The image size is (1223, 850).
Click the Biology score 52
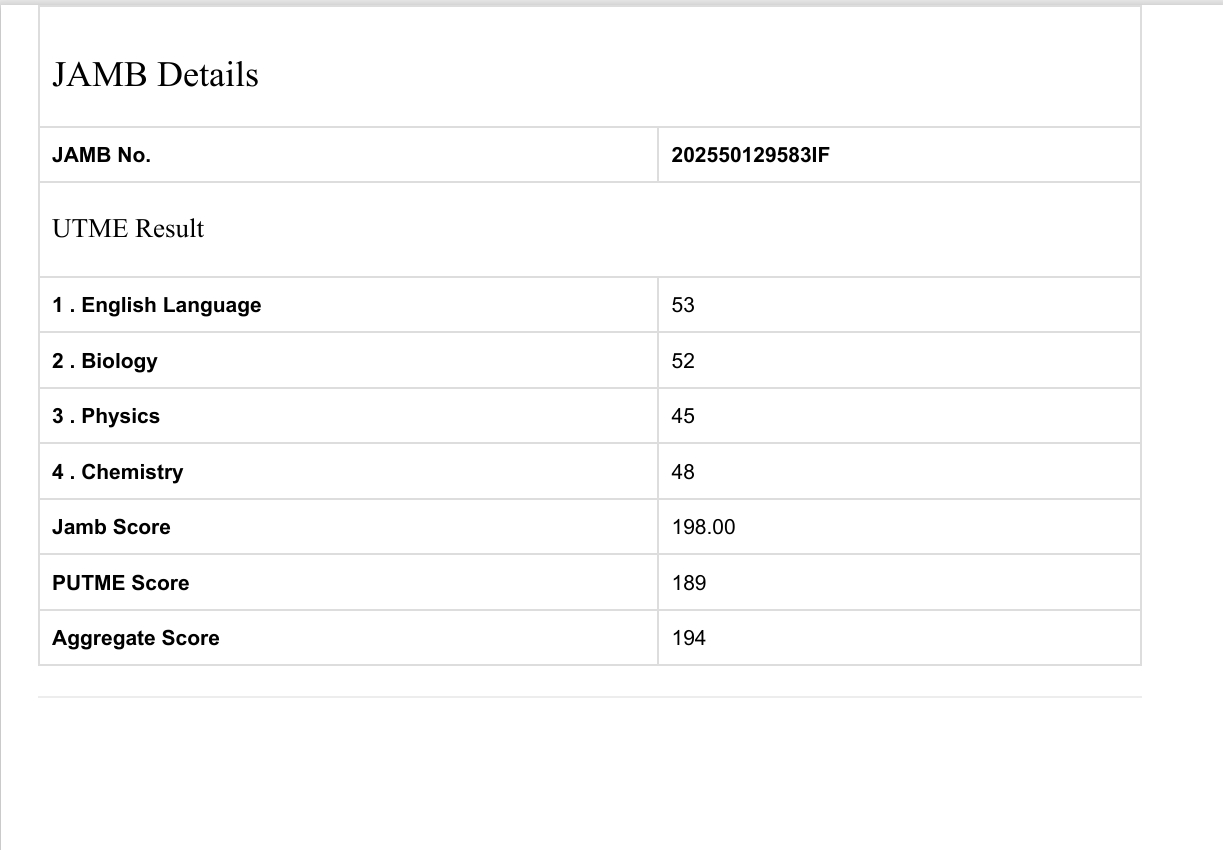coord(683,361)
